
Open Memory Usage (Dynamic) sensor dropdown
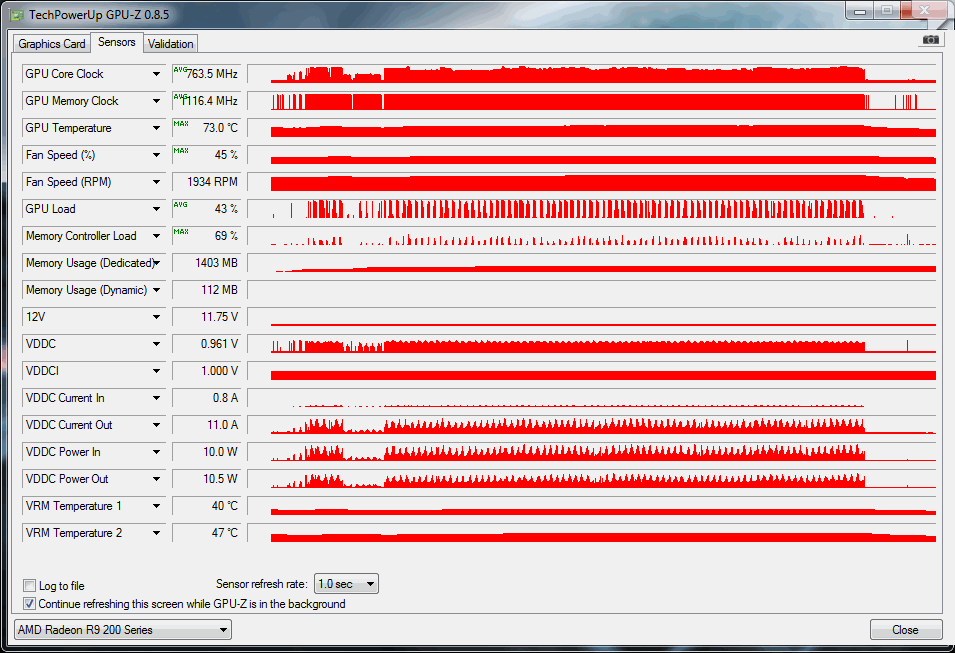pyautogui.click(x=157, y=290)
